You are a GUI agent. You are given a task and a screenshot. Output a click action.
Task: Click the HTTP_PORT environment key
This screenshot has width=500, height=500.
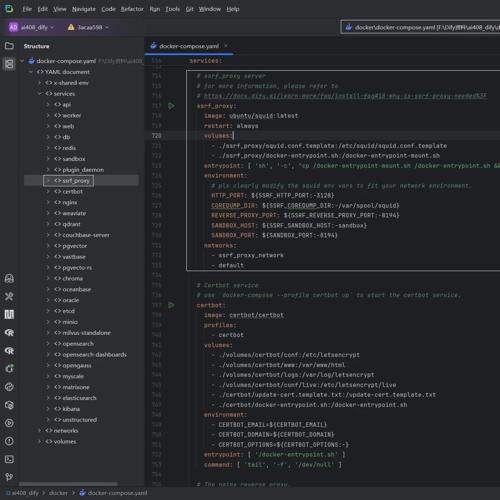click(x=228, y=196)
